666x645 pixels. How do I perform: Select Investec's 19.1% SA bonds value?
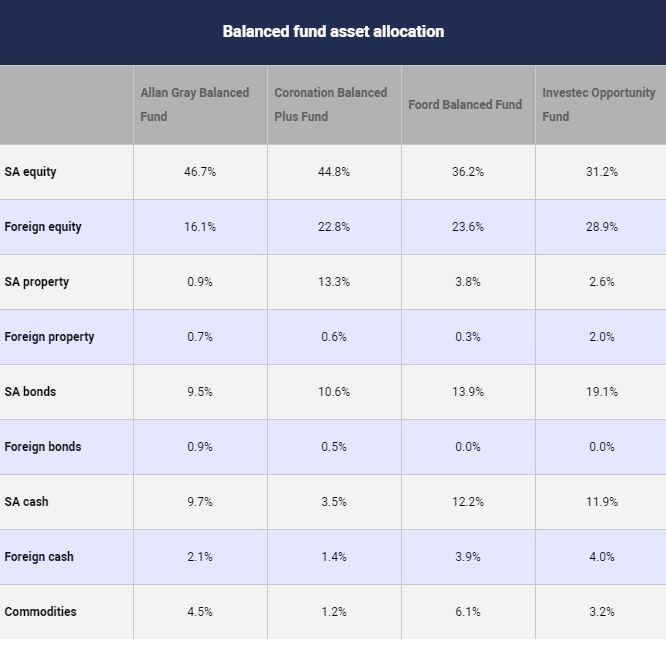tap(602, 392)
